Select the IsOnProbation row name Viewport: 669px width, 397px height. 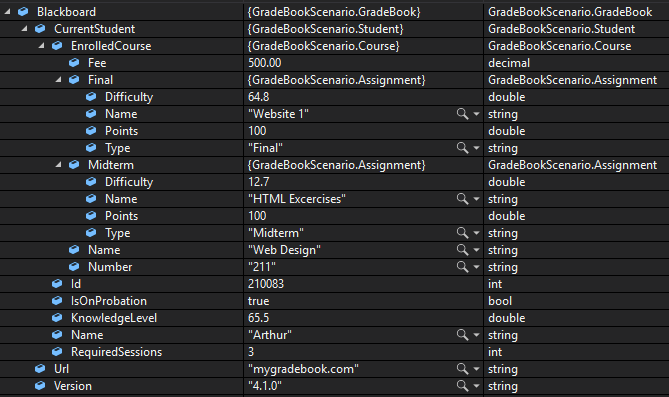point(109,301)
